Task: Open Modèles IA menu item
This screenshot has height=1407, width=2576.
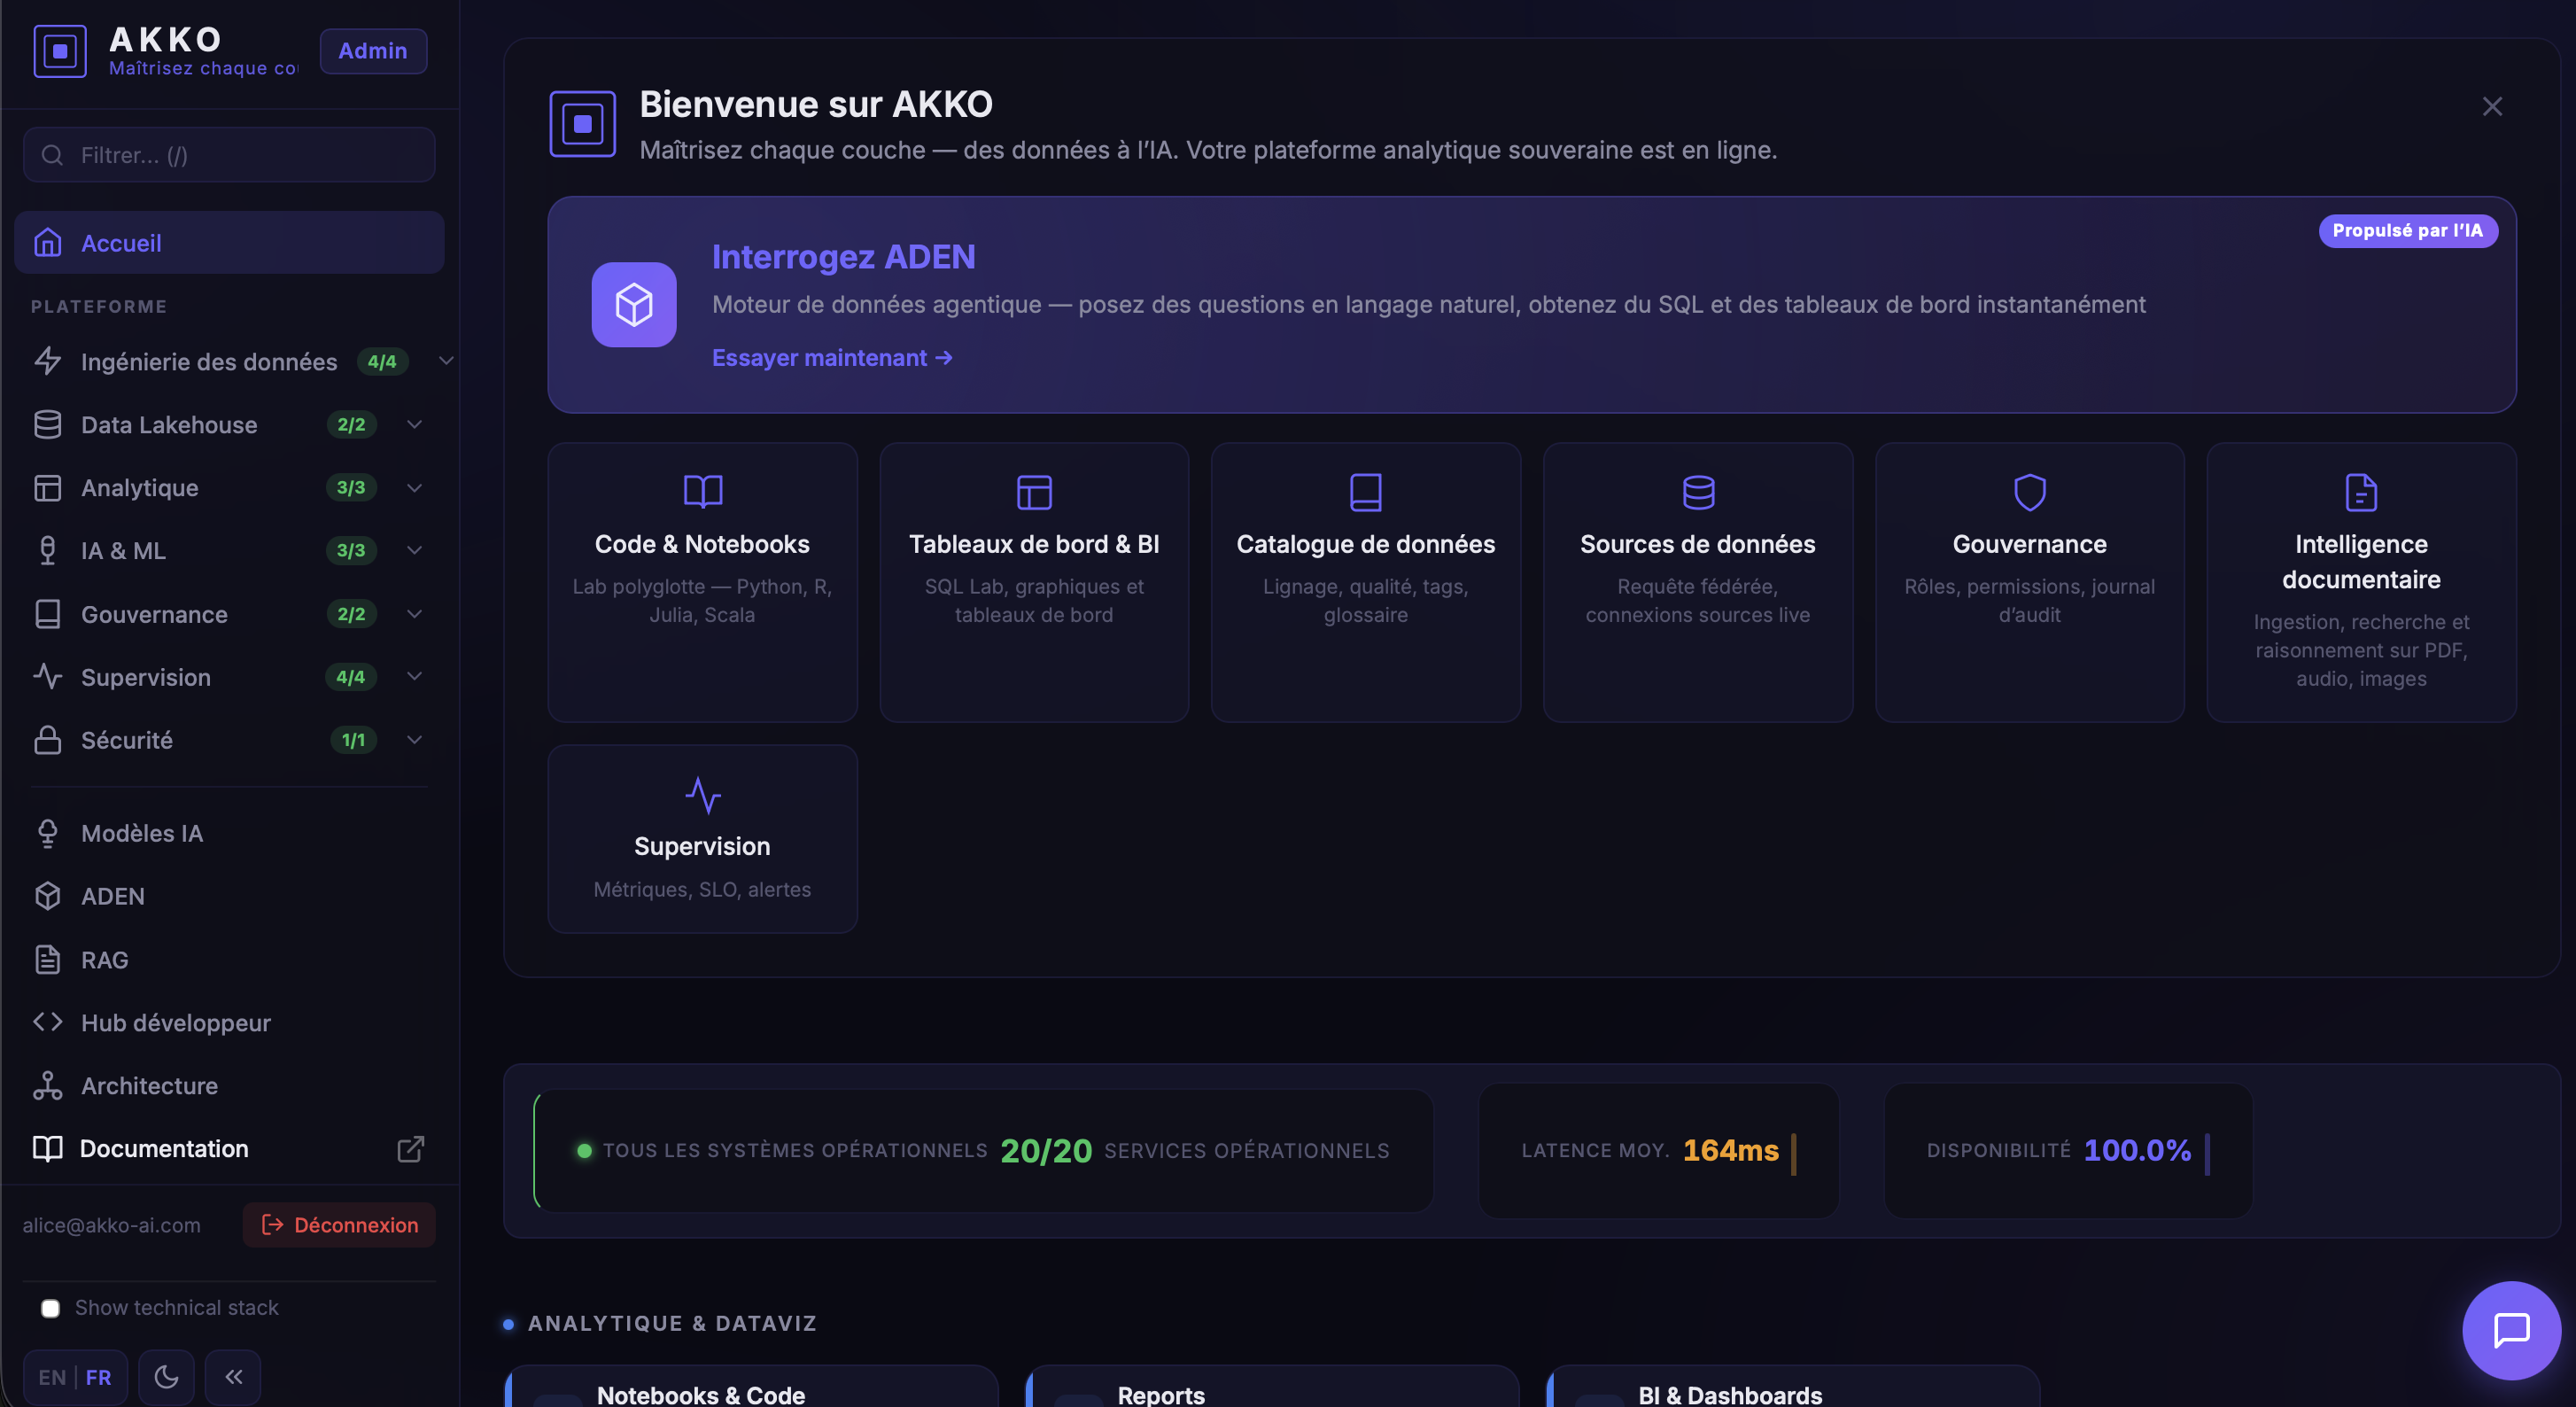Action: tap(229, 833)
